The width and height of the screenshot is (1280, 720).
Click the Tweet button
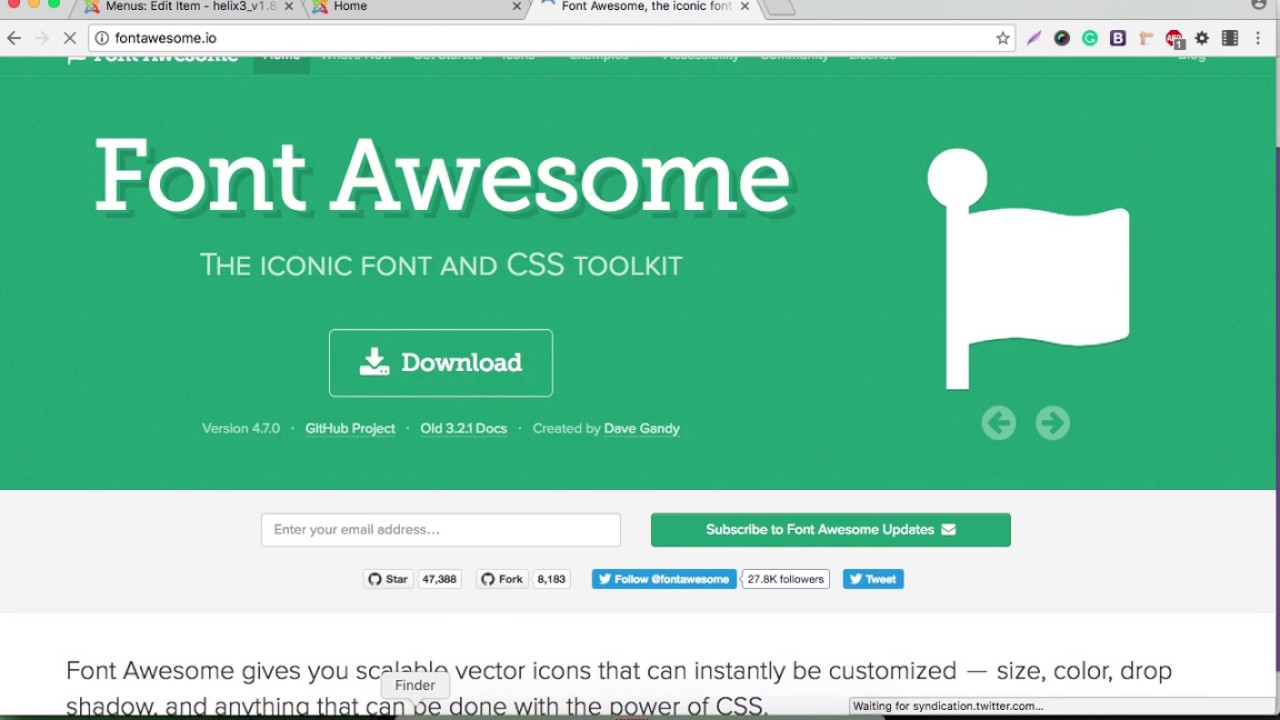[873, 579]
